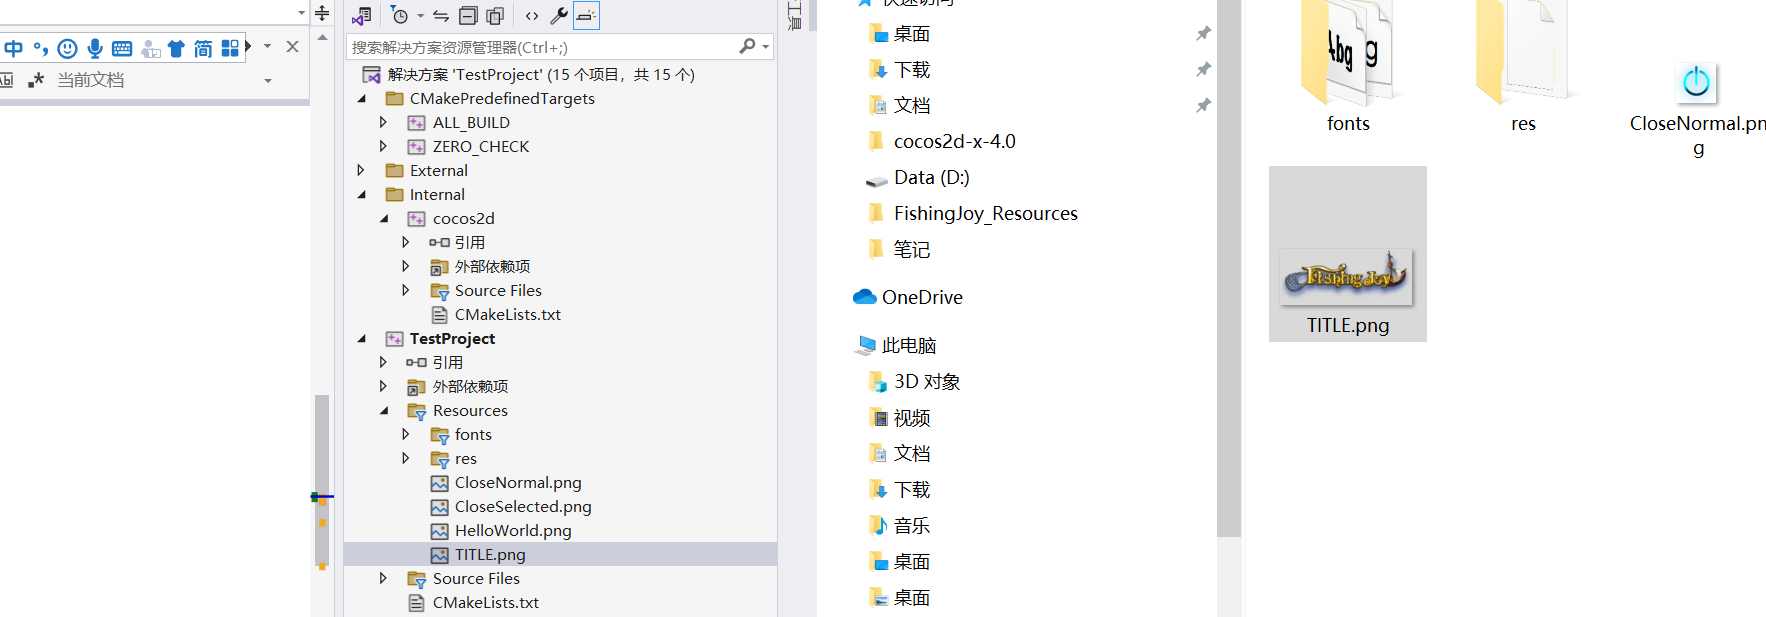The image size is (1766, 617).
Task: Toggle the regular expression asterisk icon
Action: (x=36, y=80)
